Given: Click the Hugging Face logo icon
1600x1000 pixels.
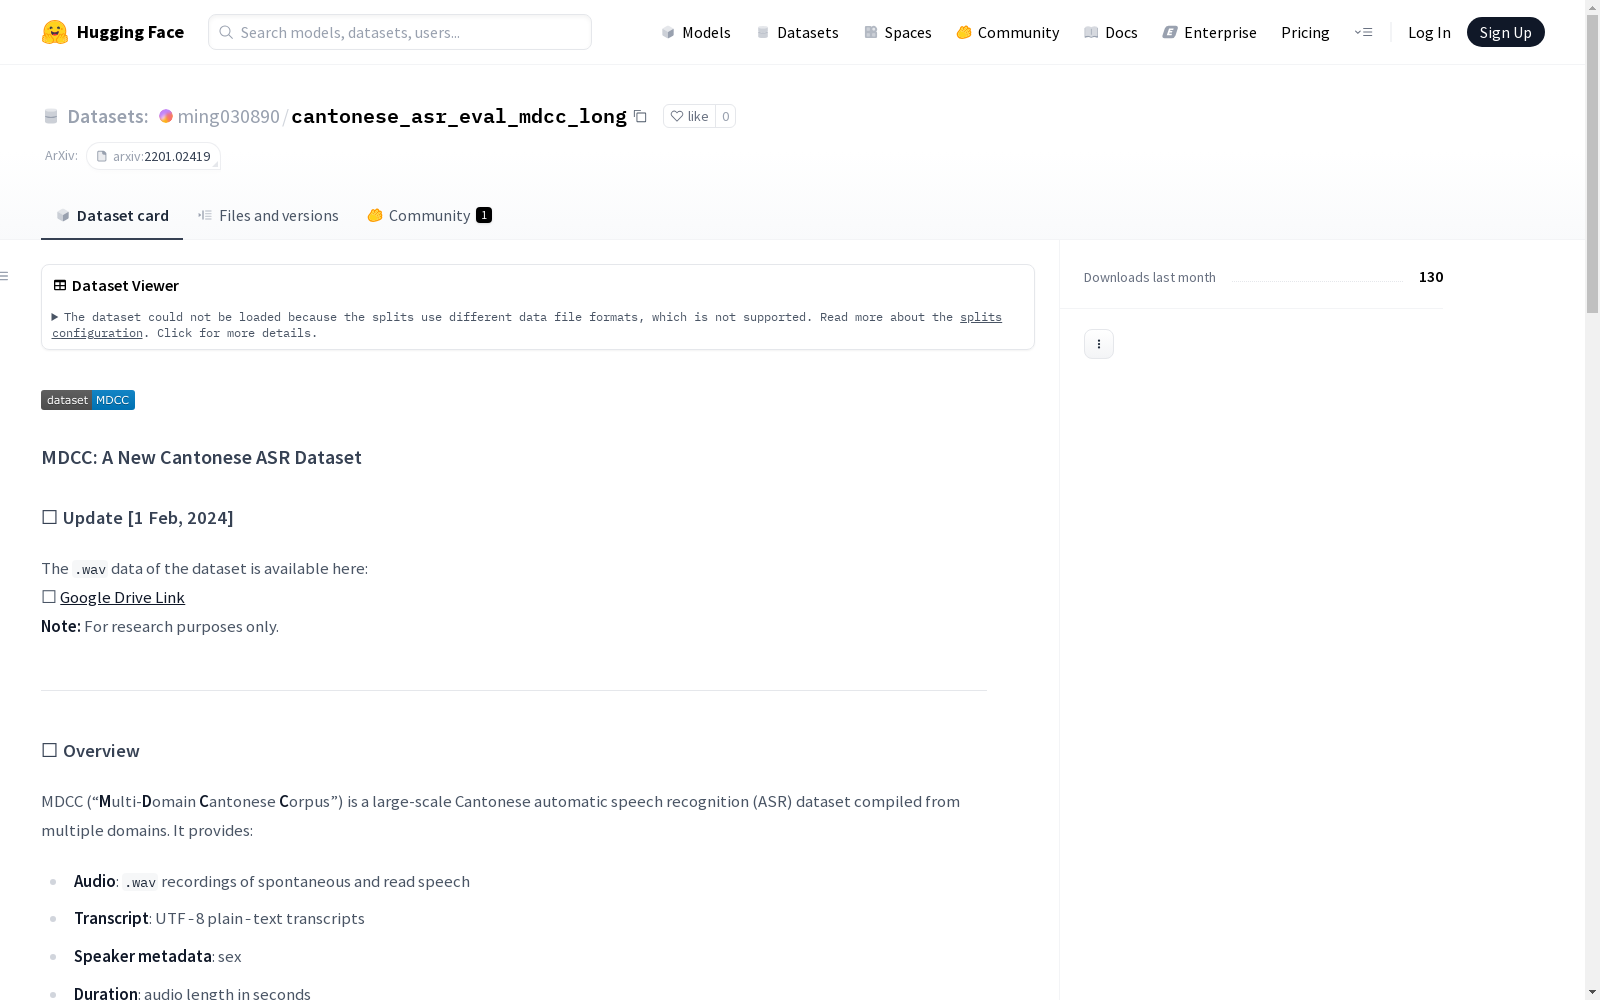Looking at the screenshot, I should [55, 32].
